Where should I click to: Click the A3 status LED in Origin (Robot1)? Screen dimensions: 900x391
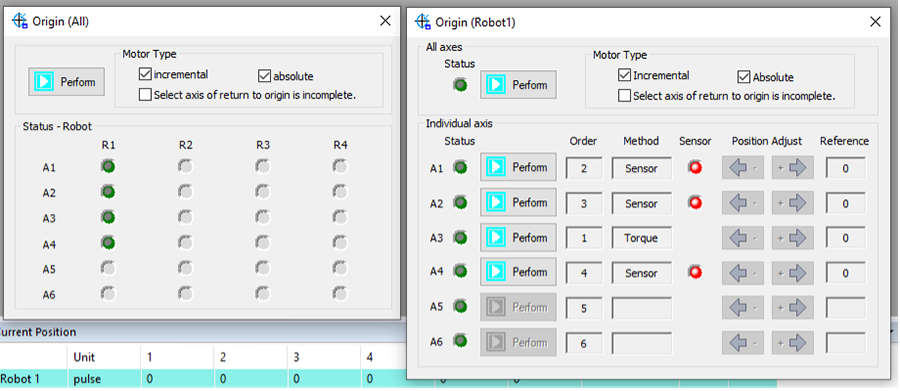point(460,238)
